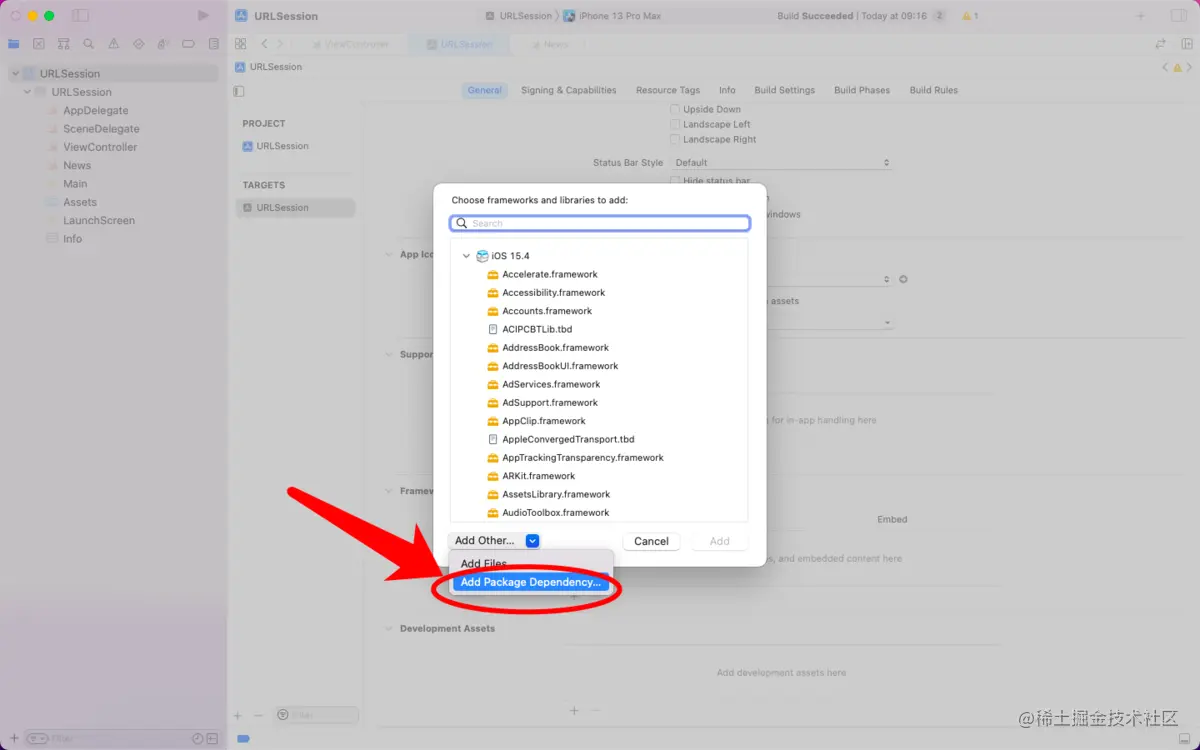This screenshot has height=750, width=1200.
Task: Go forward in editor history
Action: [280, 44]
